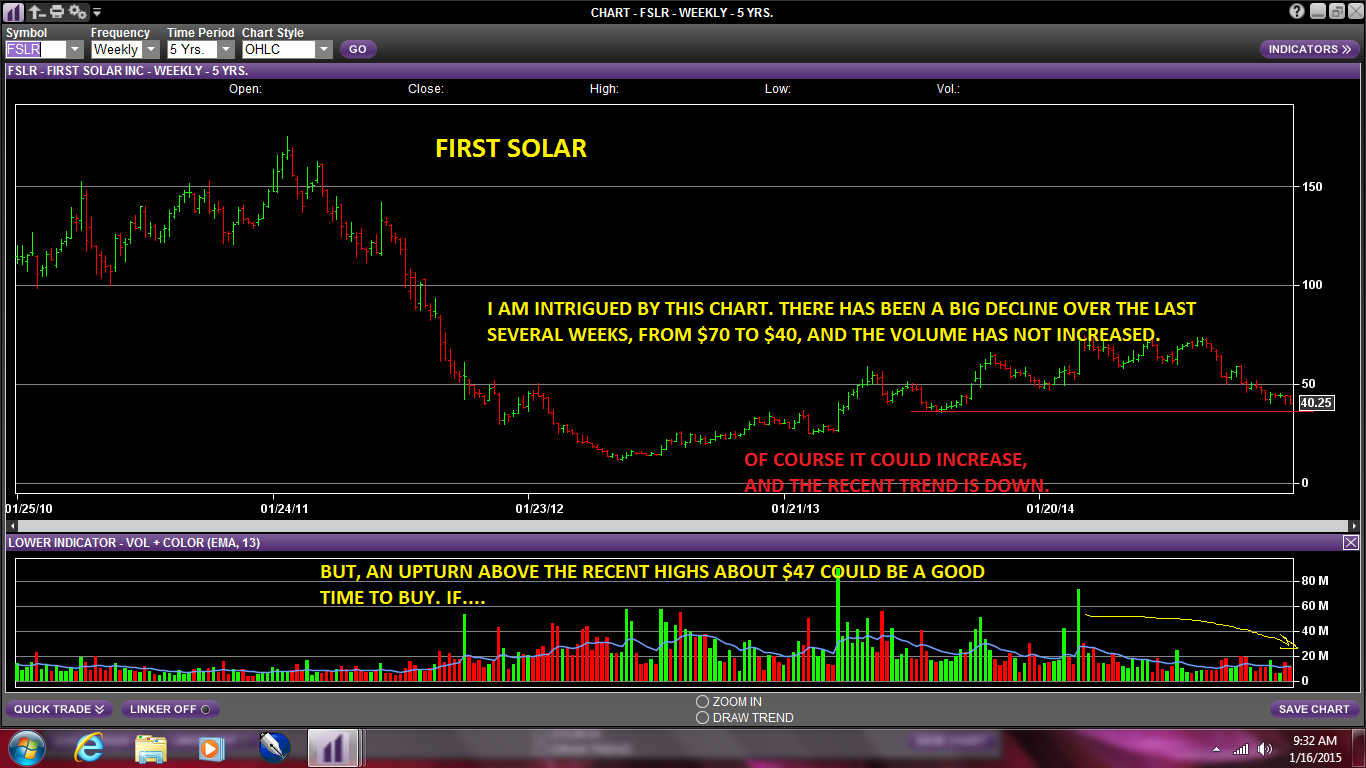Click the GO button
Screen dimensions: 1366x768
pyautogui.click(x=358, y=49)
